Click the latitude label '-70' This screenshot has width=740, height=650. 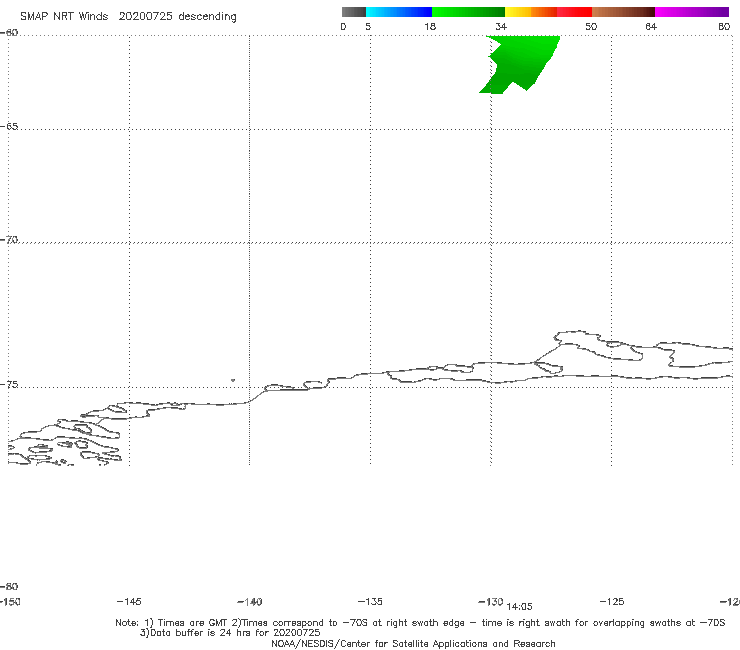coord(9,239)
